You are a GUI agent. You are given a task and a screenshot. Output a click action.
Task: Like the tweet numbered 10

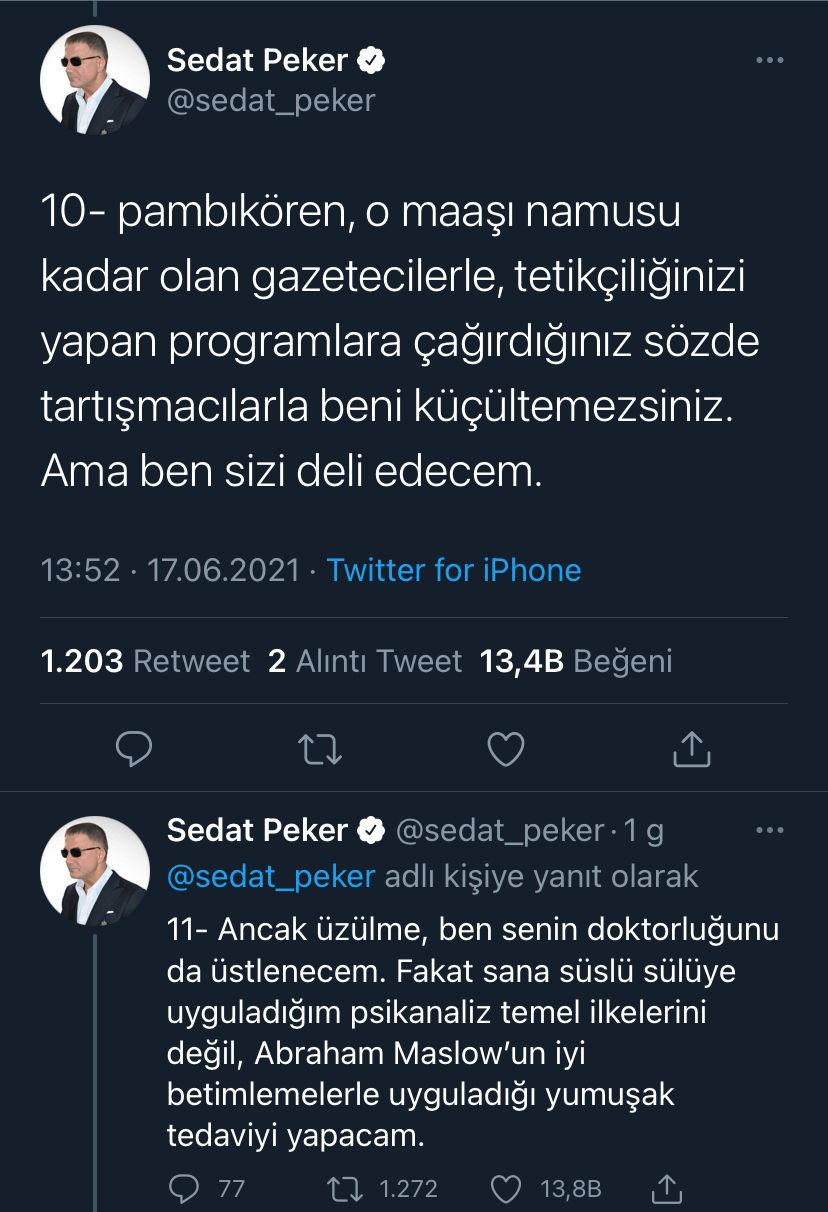click(x=505, y=747)
